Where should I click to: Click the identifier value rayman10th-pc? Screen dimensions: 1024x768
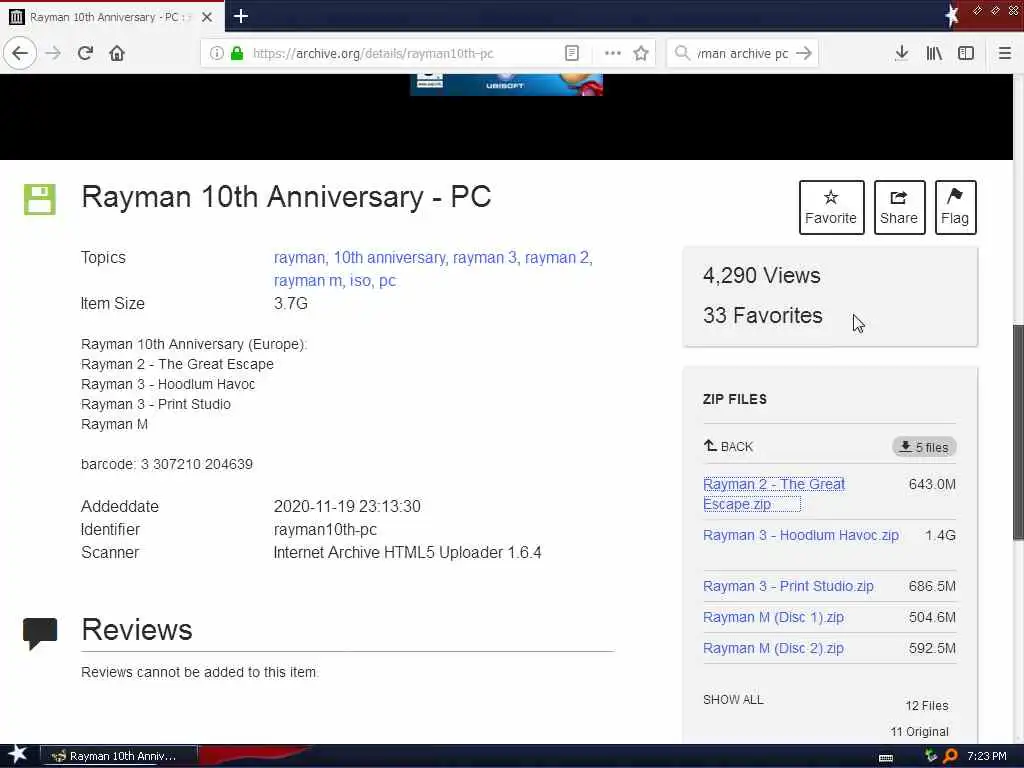coord(325,530)
